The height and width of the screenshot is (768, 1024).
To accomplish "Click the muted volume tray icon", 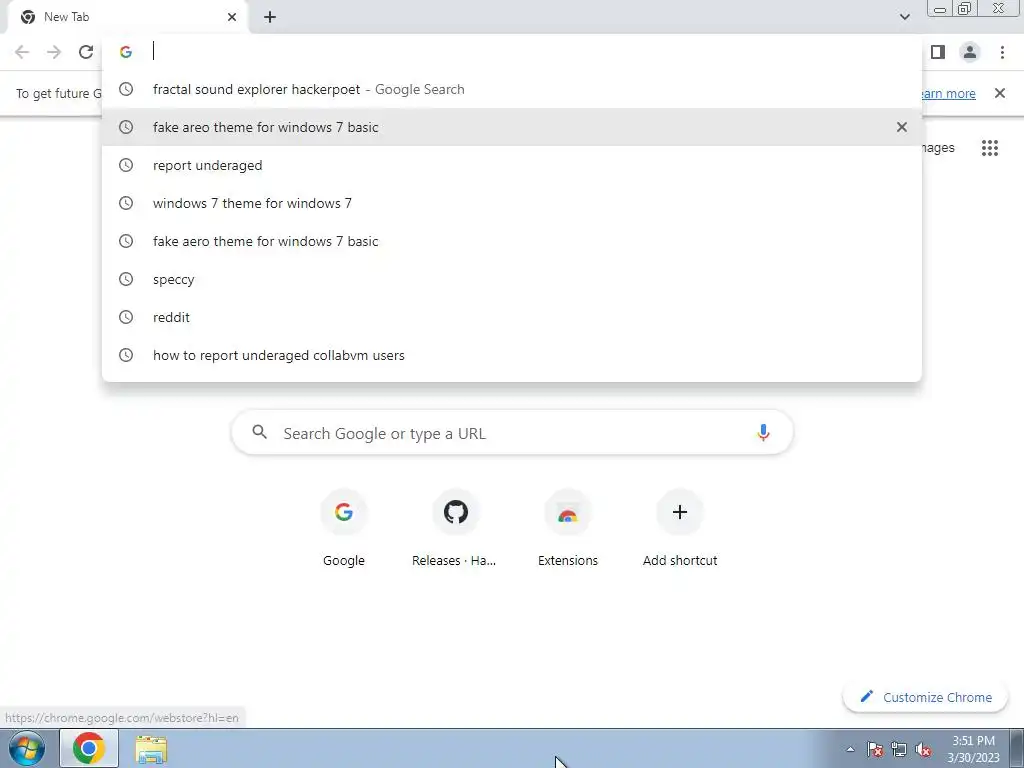I will point(923,749).
